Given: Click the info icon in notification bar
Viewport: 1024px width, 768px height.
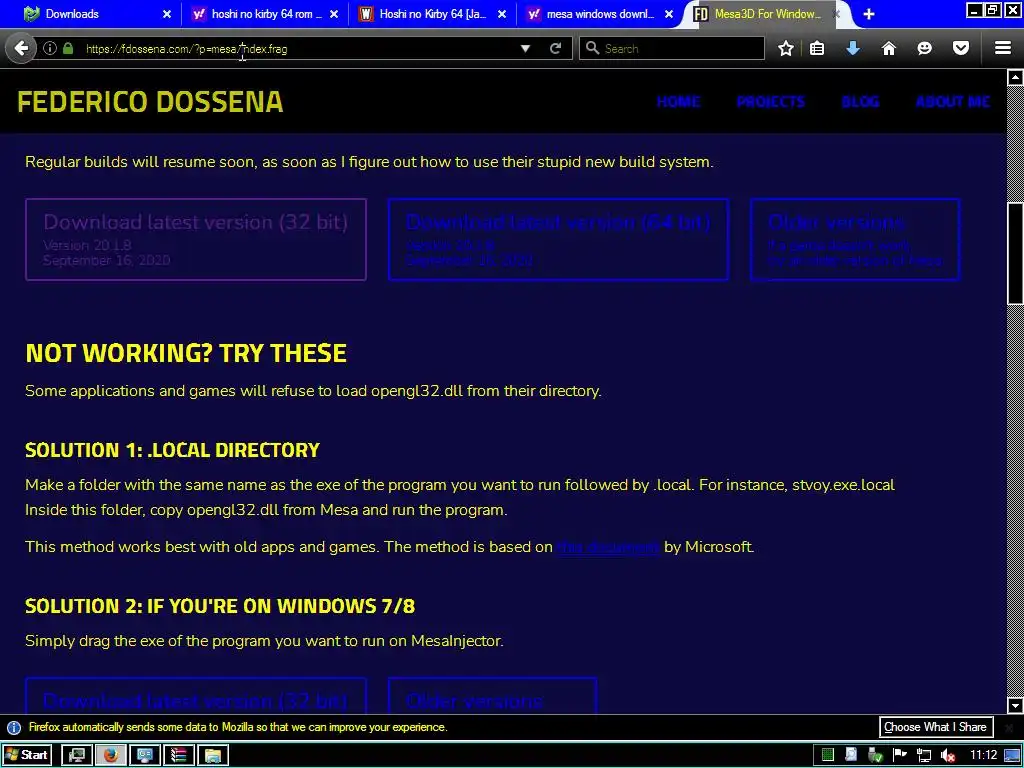Looking at the screenshot, I should click(x=14, y=727).
